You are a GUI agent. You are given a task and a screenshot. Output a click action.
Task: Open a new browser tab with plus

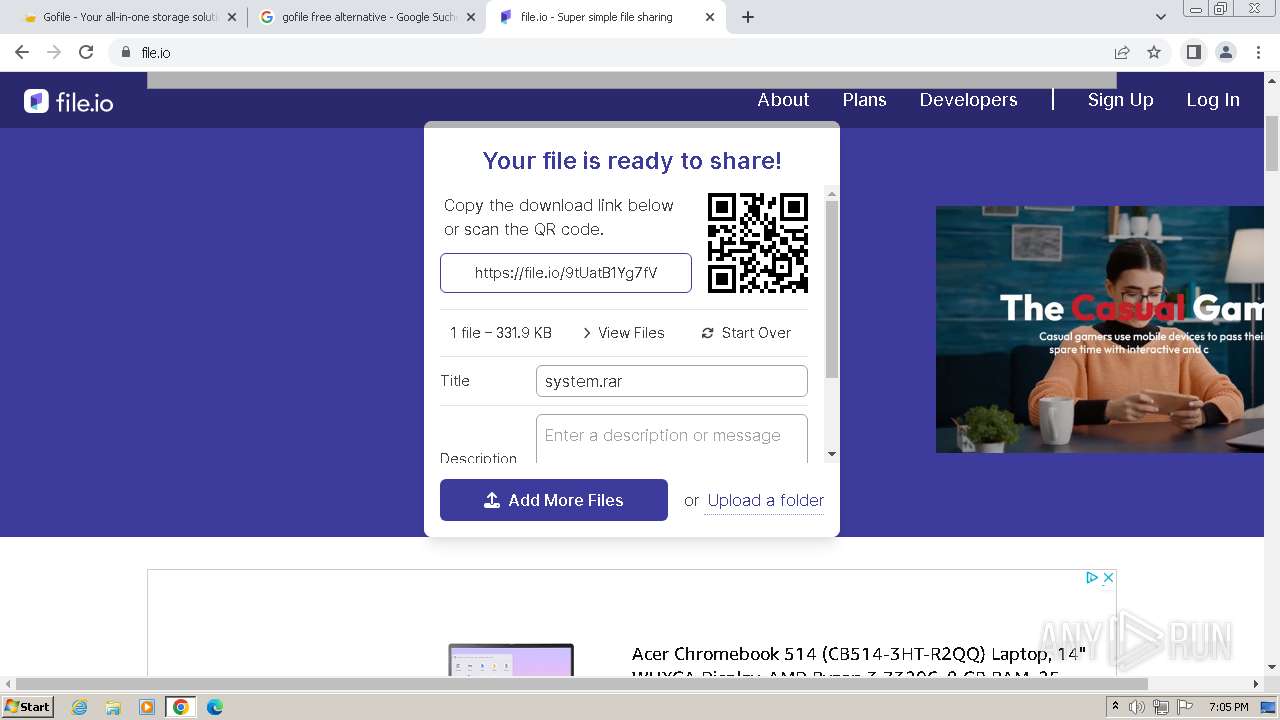pos(748,17)
